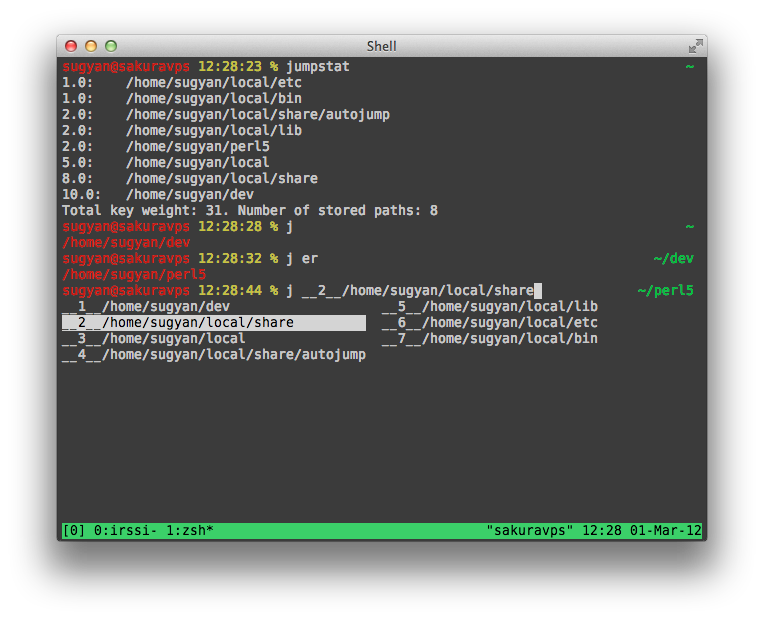Click the '2.0: /home/sugyan/perl5' jumpstat line
Viewport: 764px width, 620px height.
166,147
